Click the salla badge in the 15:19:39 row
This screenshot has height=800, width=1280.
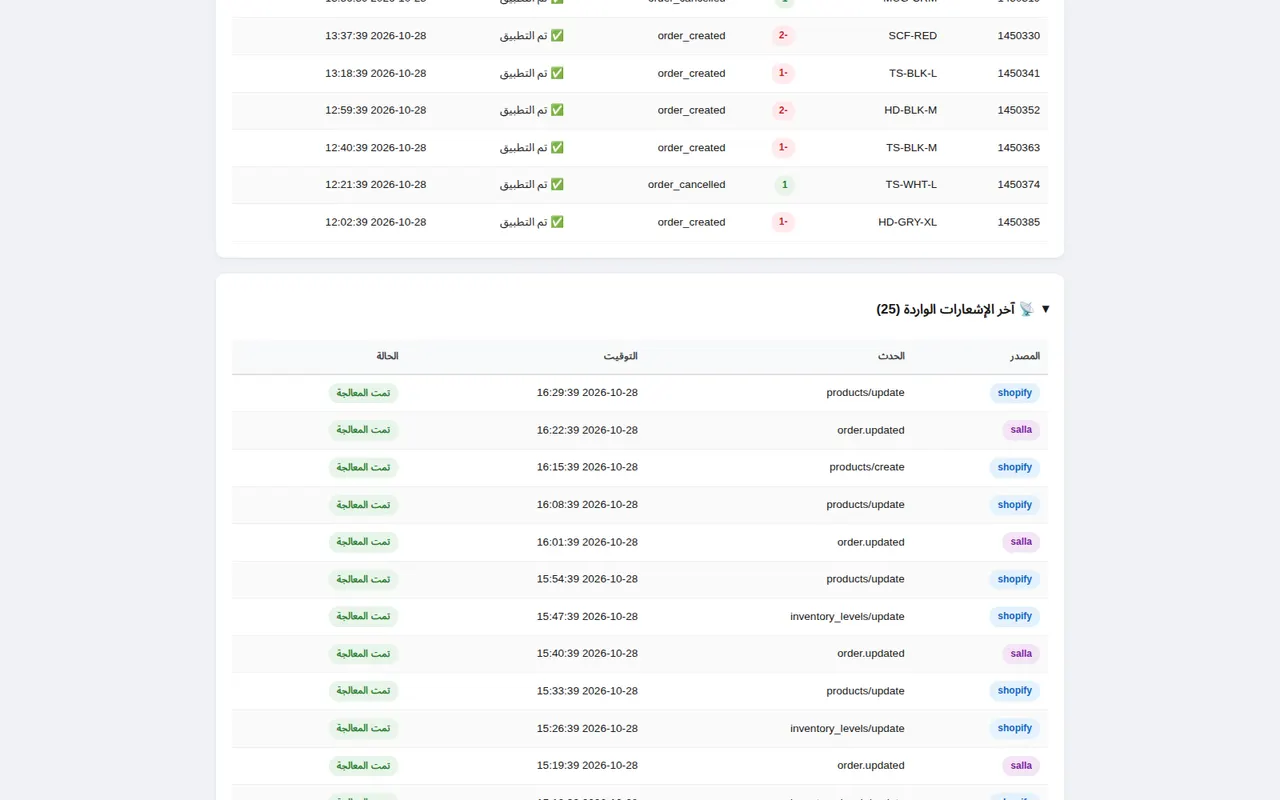1021,765
